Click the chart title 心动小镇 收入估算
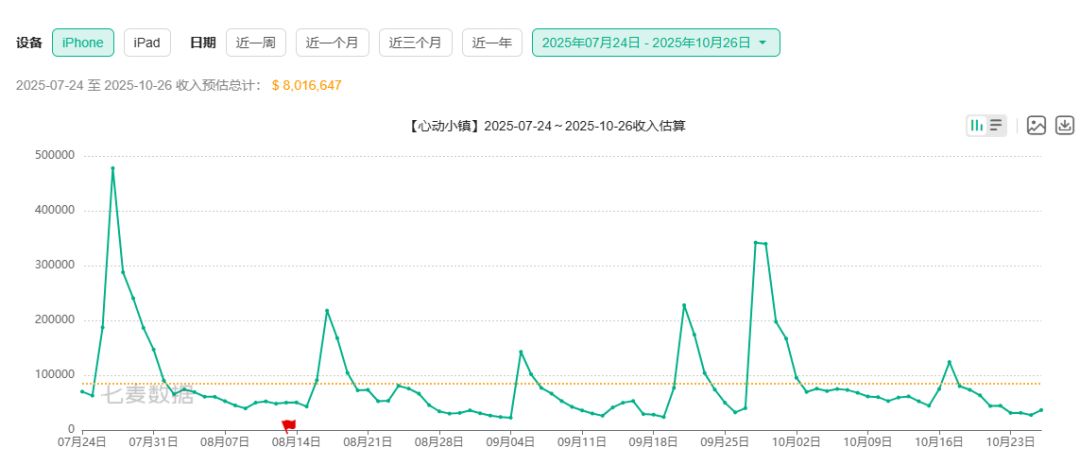Viewport: 1080px width, 465px height. pos(546,126)
